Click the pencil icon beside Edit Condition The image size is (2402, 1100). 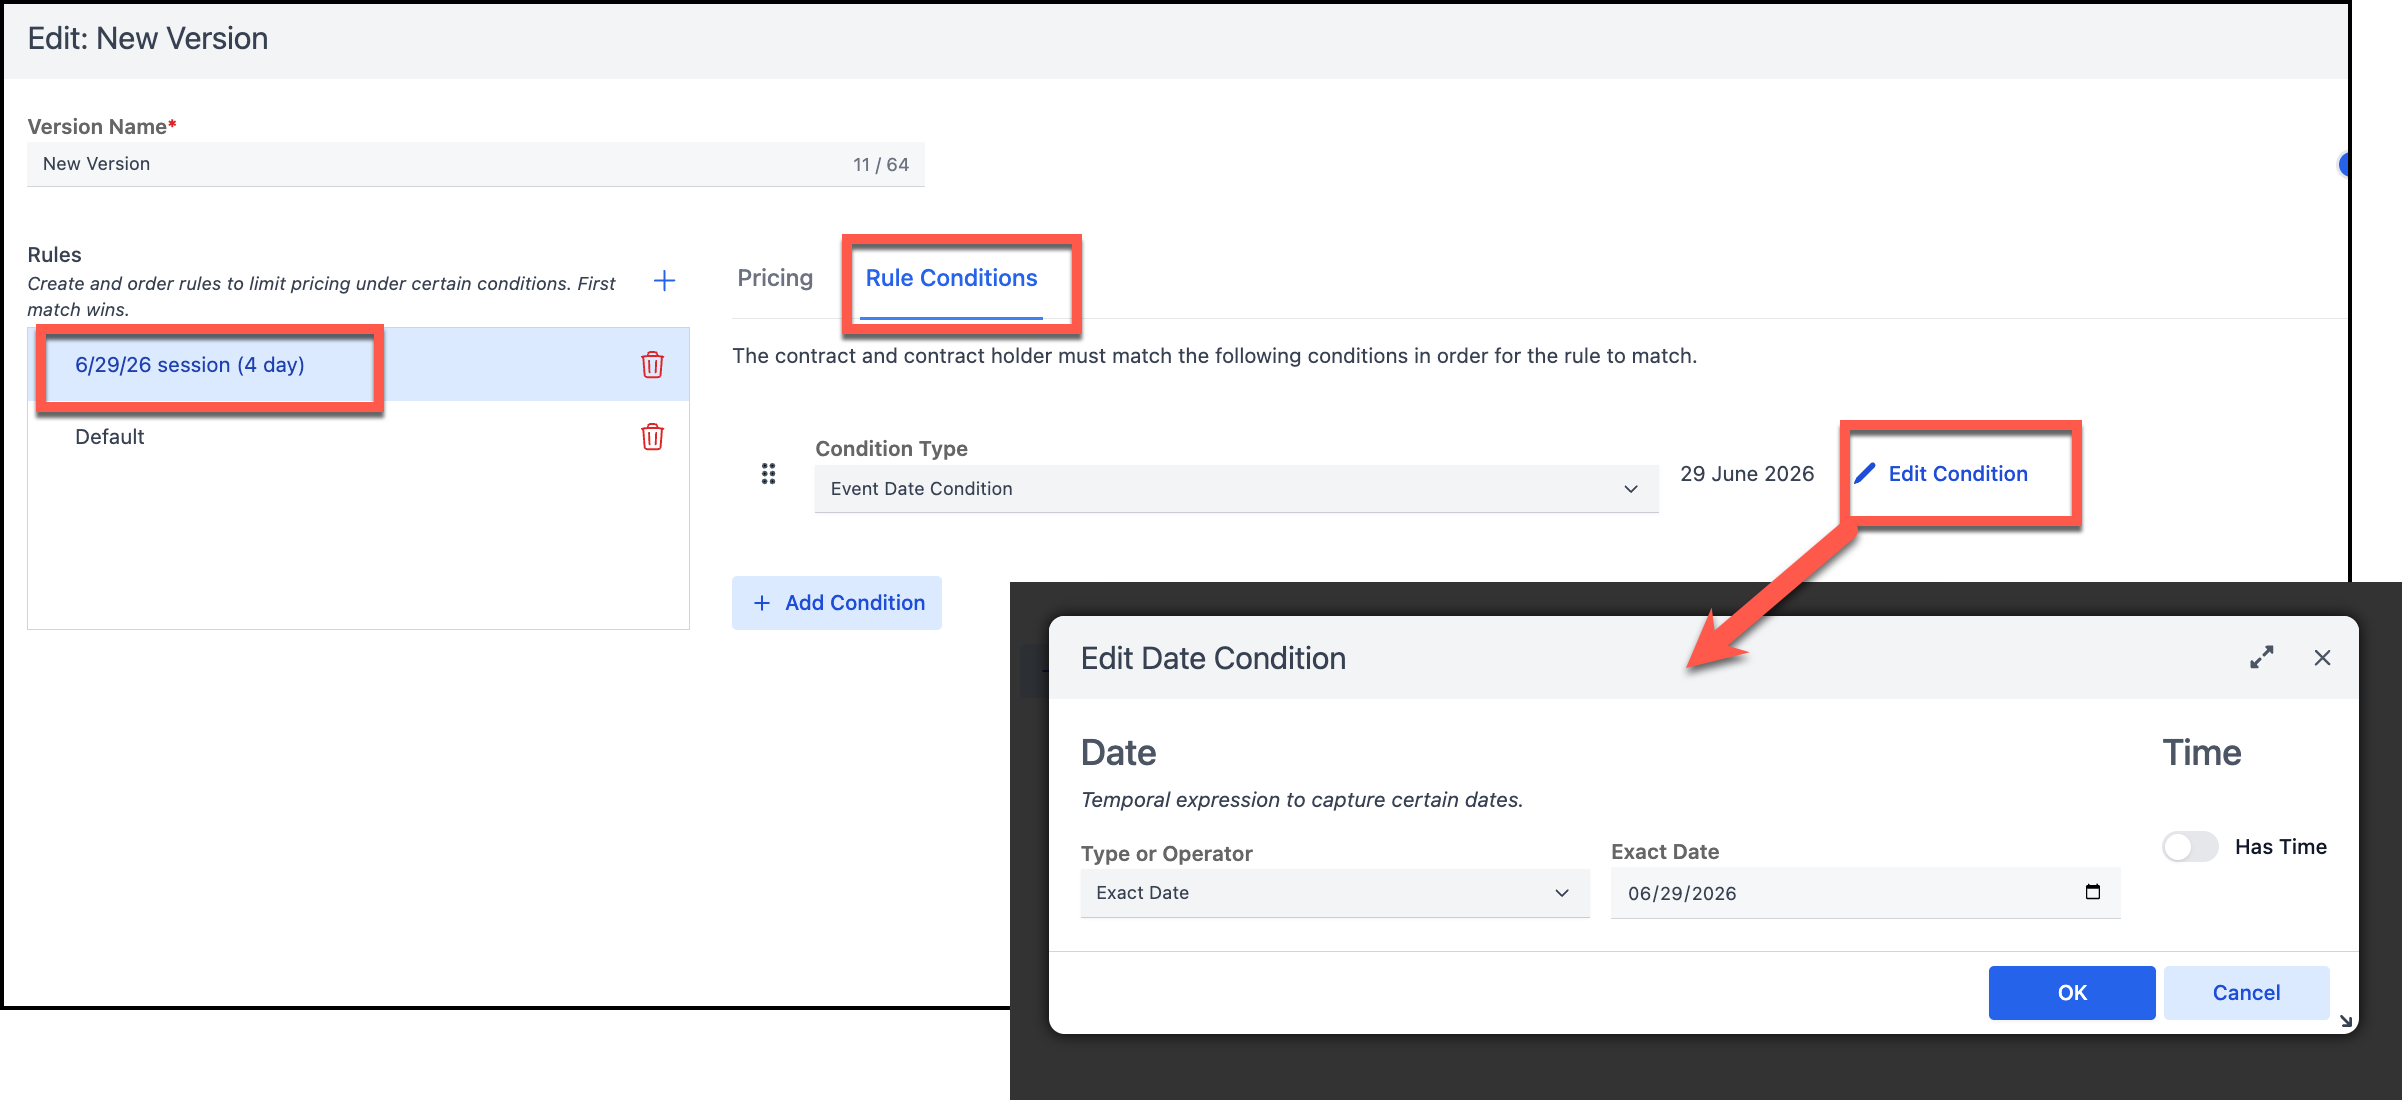point(1865,474)
